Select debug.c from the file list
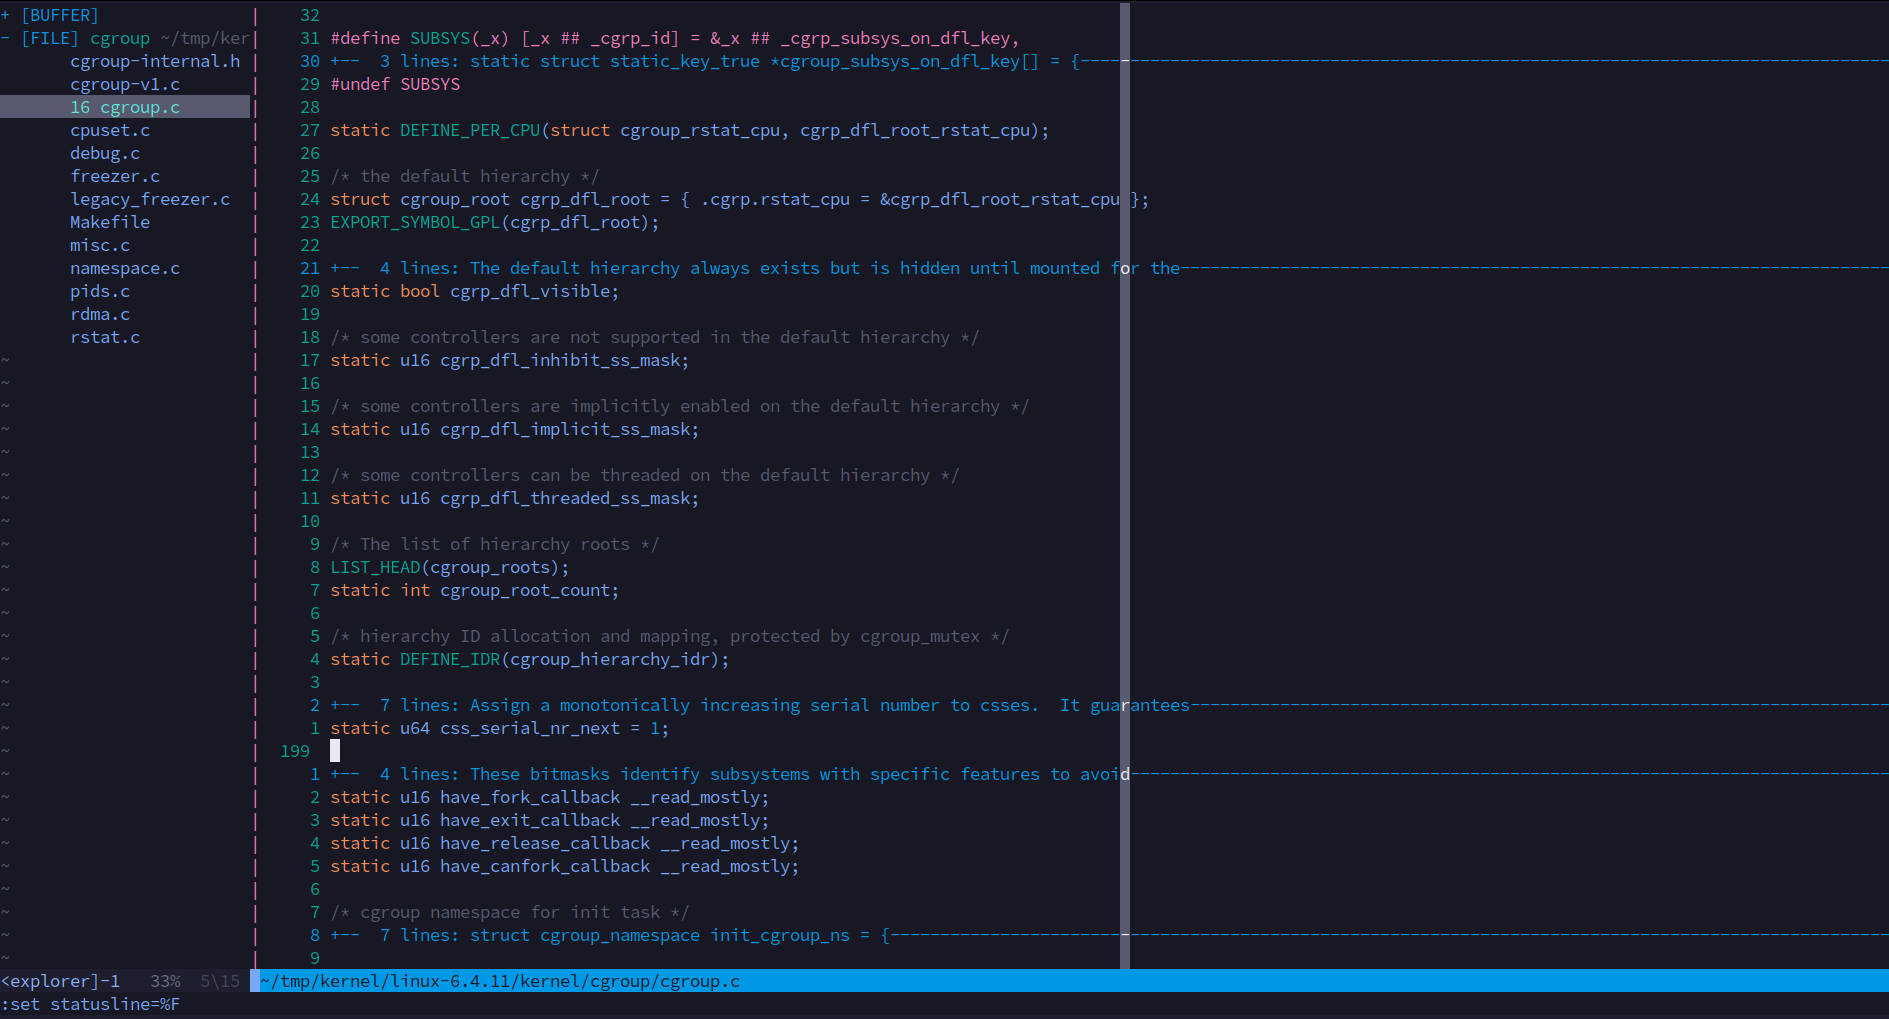 tap(105, 152)
